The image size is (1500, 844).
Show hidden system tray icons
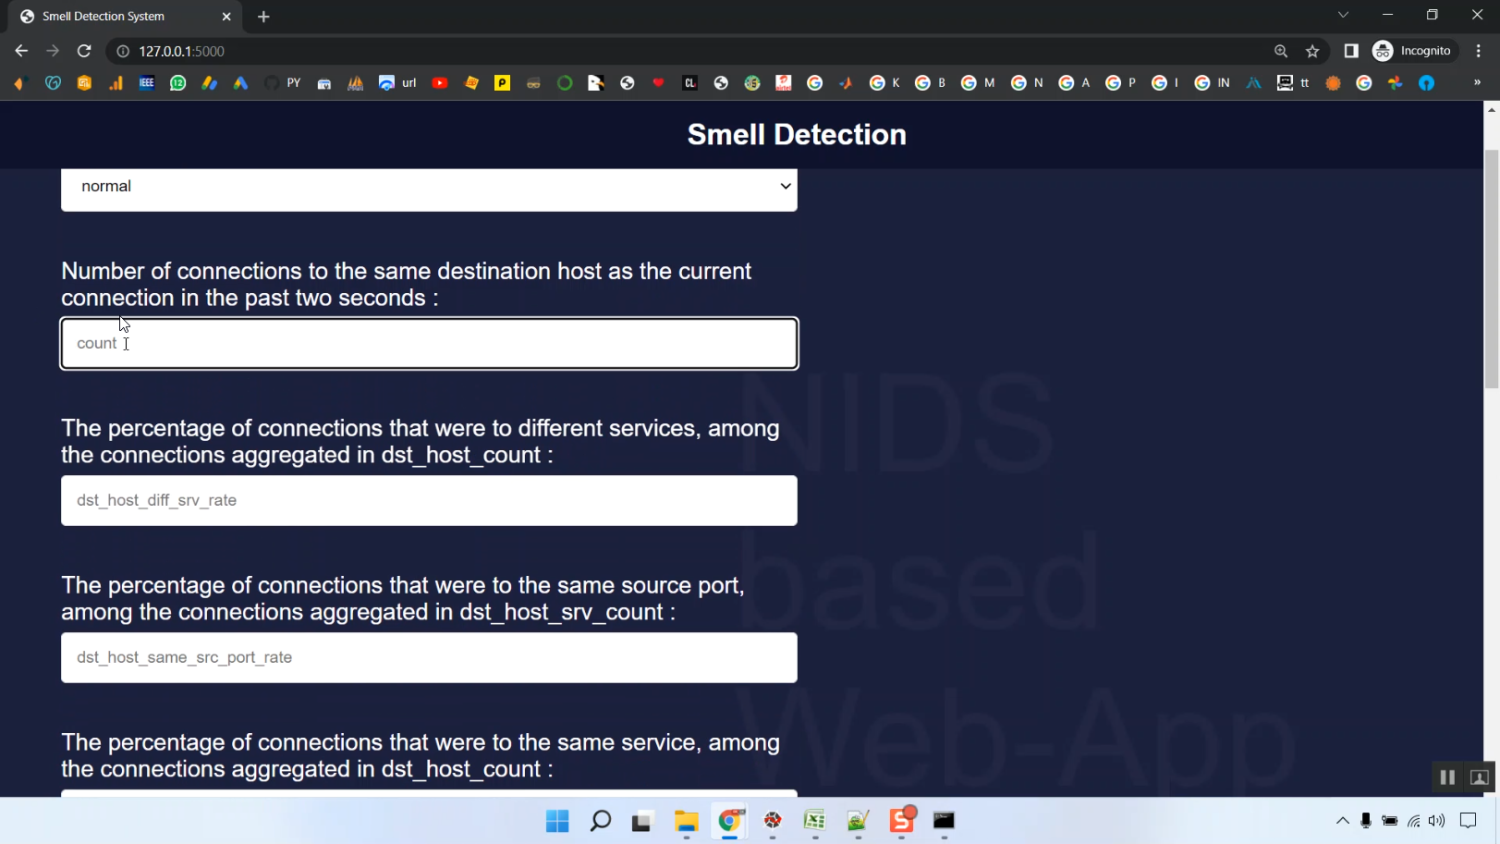coord(1342,821)
